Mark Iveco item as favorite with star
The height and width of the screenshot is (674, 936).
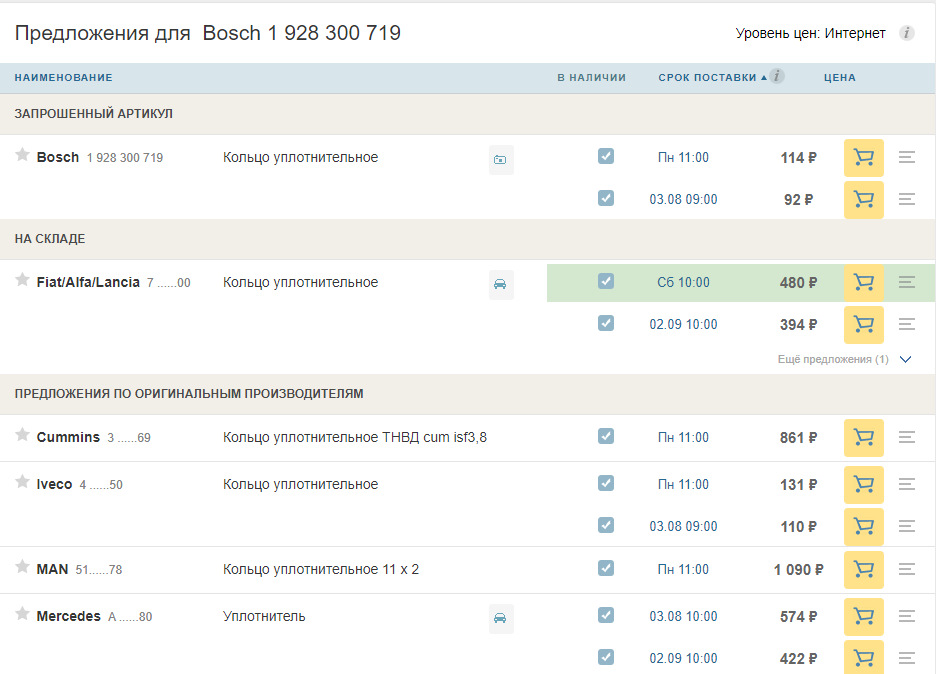[x=22, y=482]
